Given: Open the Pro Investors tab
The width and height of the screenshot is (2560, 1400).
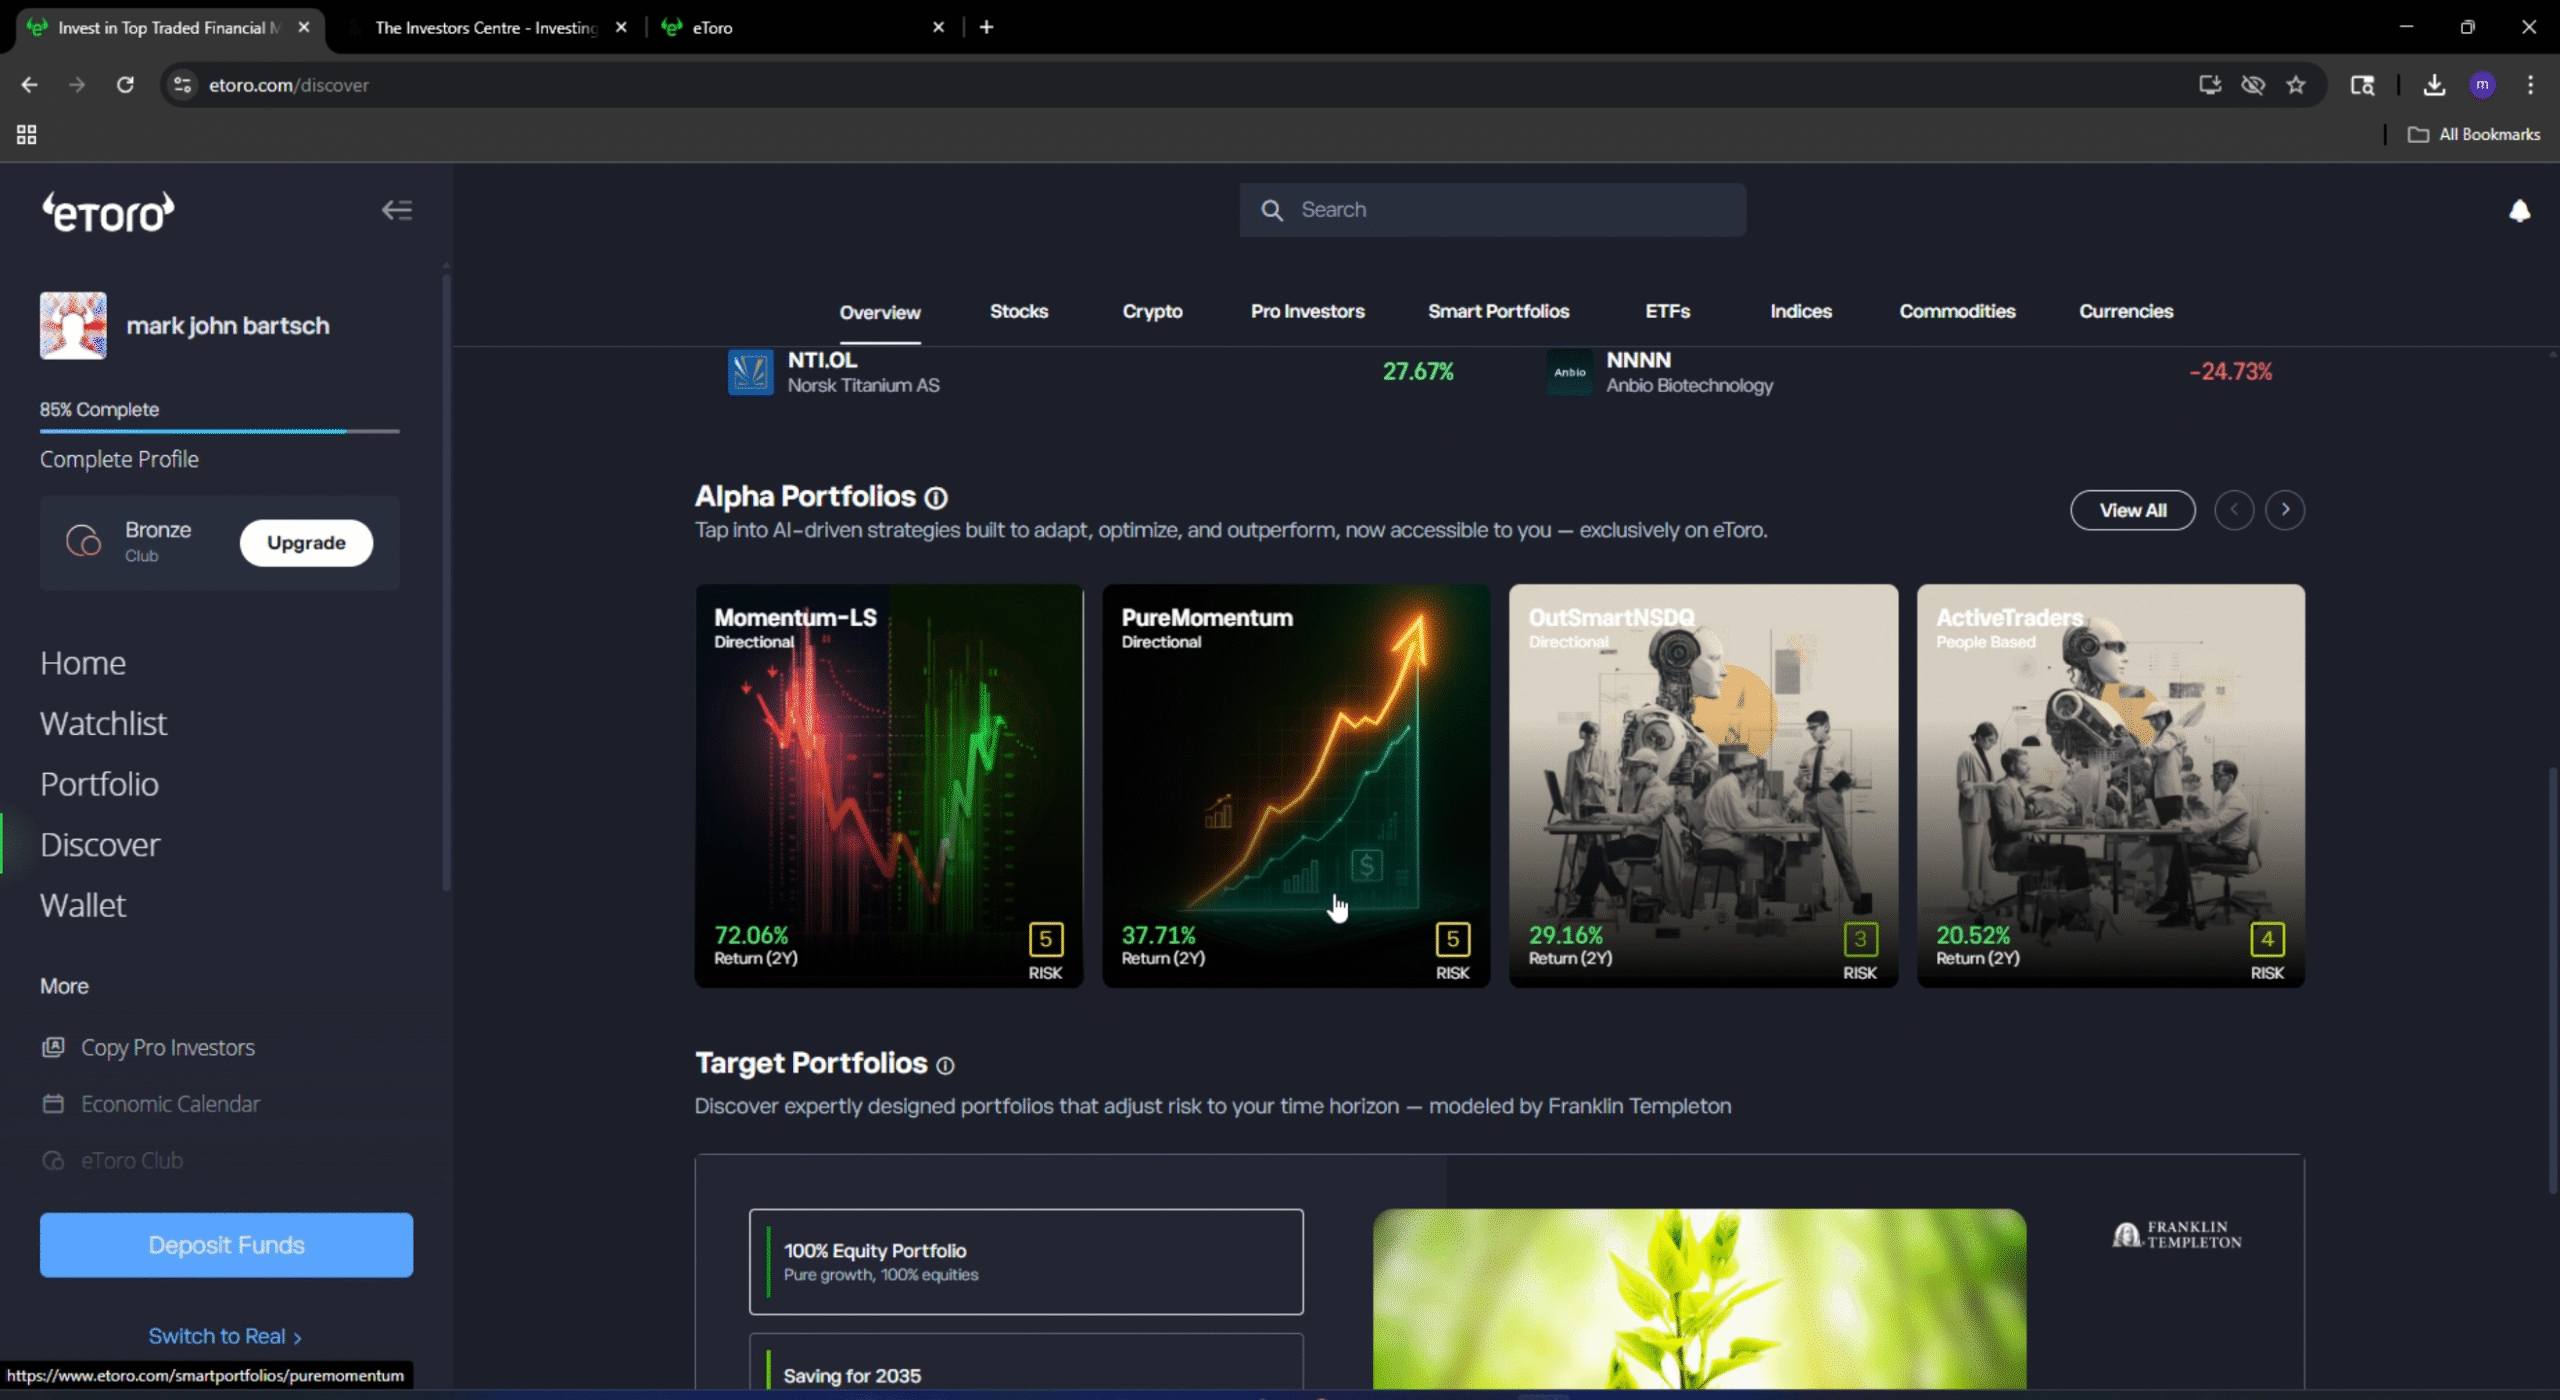Looking at the screenshot, I should click(x=1307, y=311).
